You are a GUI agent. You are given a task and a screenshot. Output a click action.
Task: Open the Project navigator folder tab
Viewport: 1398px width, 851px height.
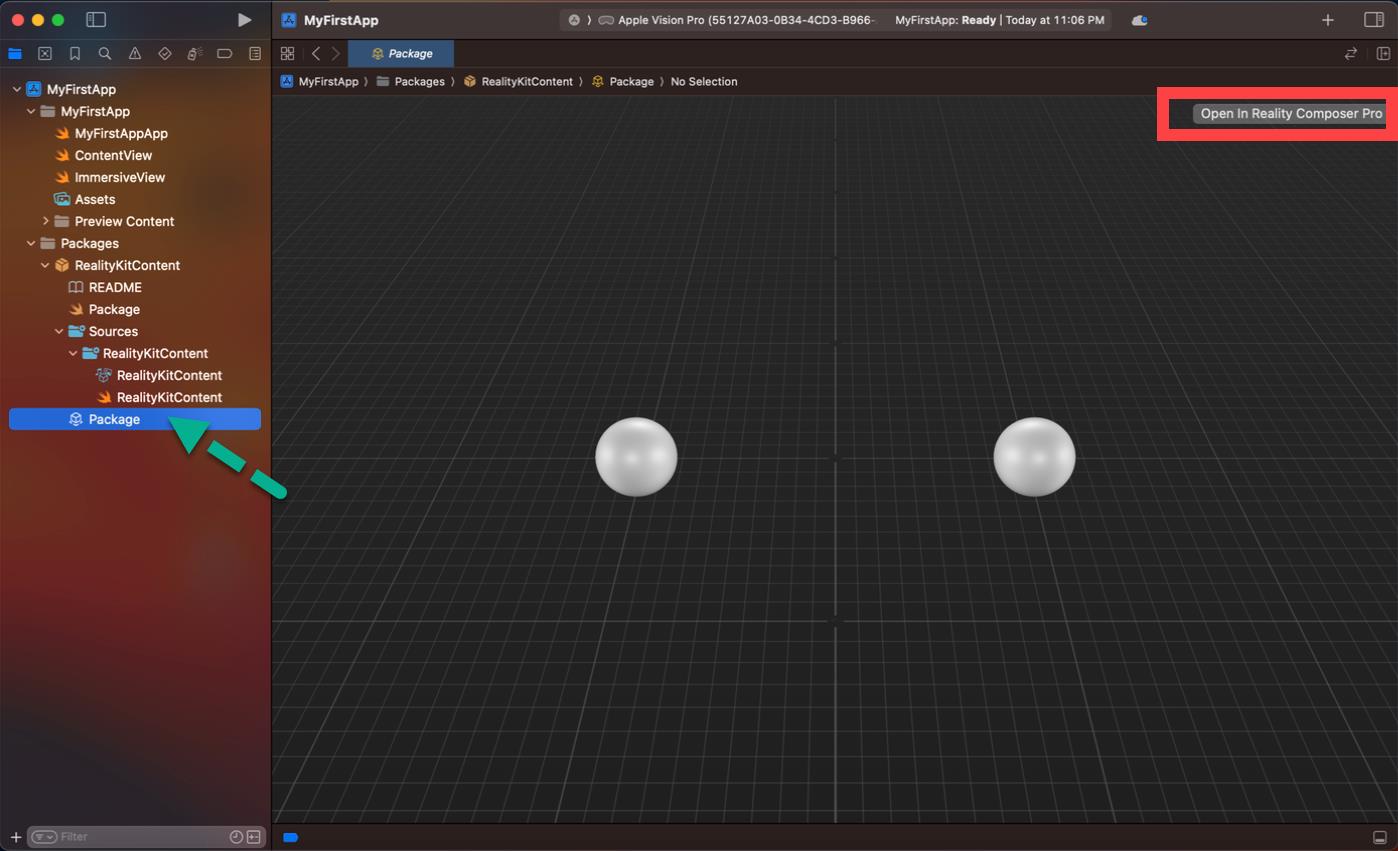click(15, 53)
